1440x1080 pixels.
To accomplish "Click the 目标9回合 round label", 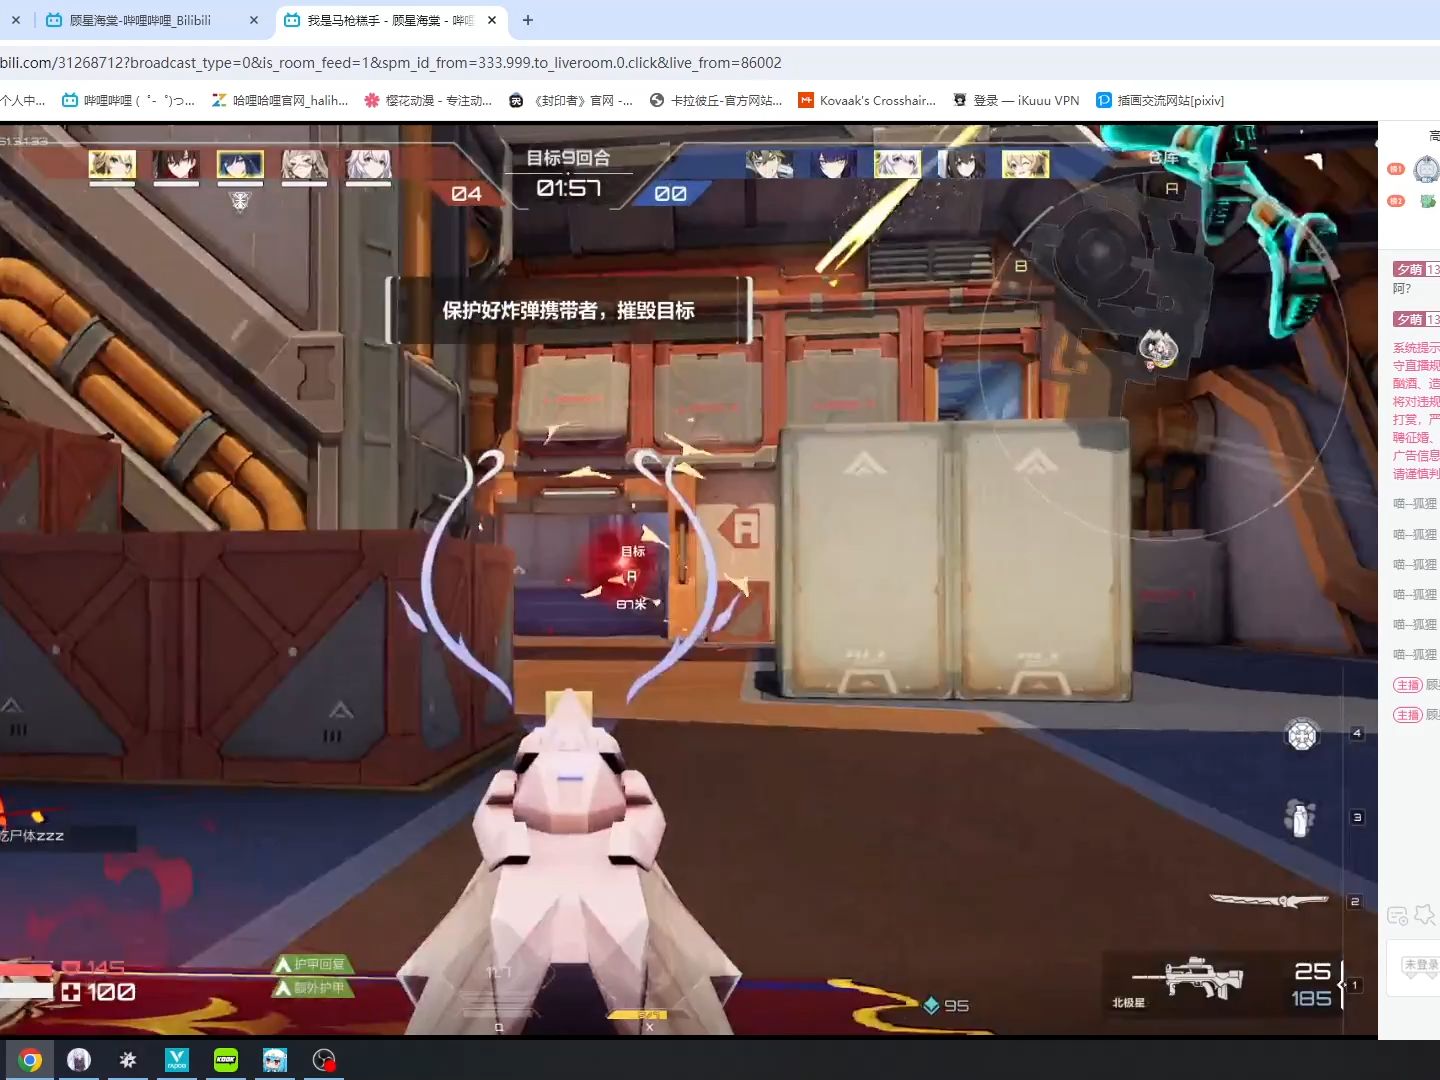I will click(x=568, y=158).
